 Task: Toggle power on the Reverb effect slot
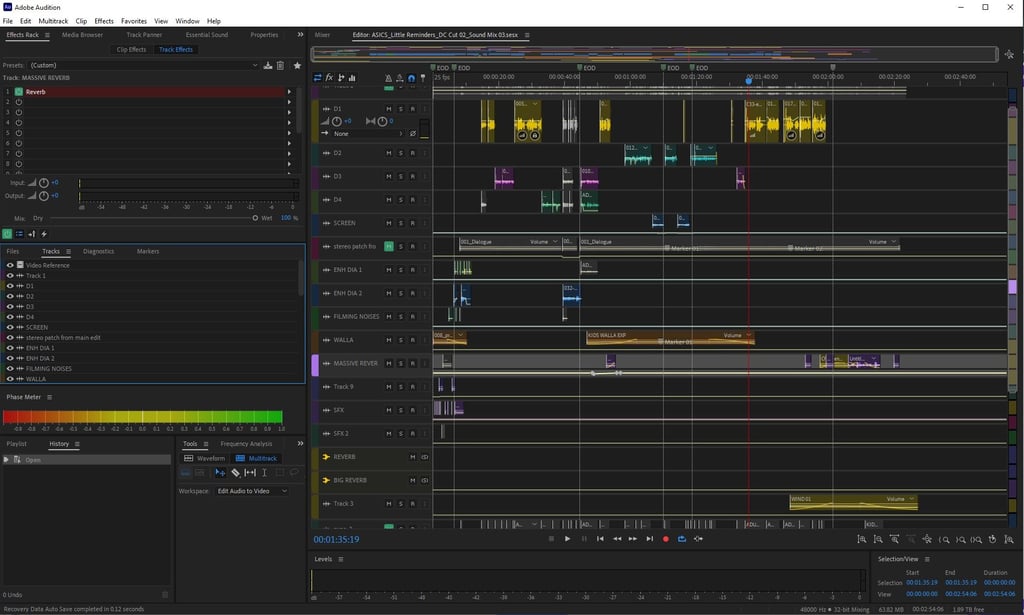19,91
